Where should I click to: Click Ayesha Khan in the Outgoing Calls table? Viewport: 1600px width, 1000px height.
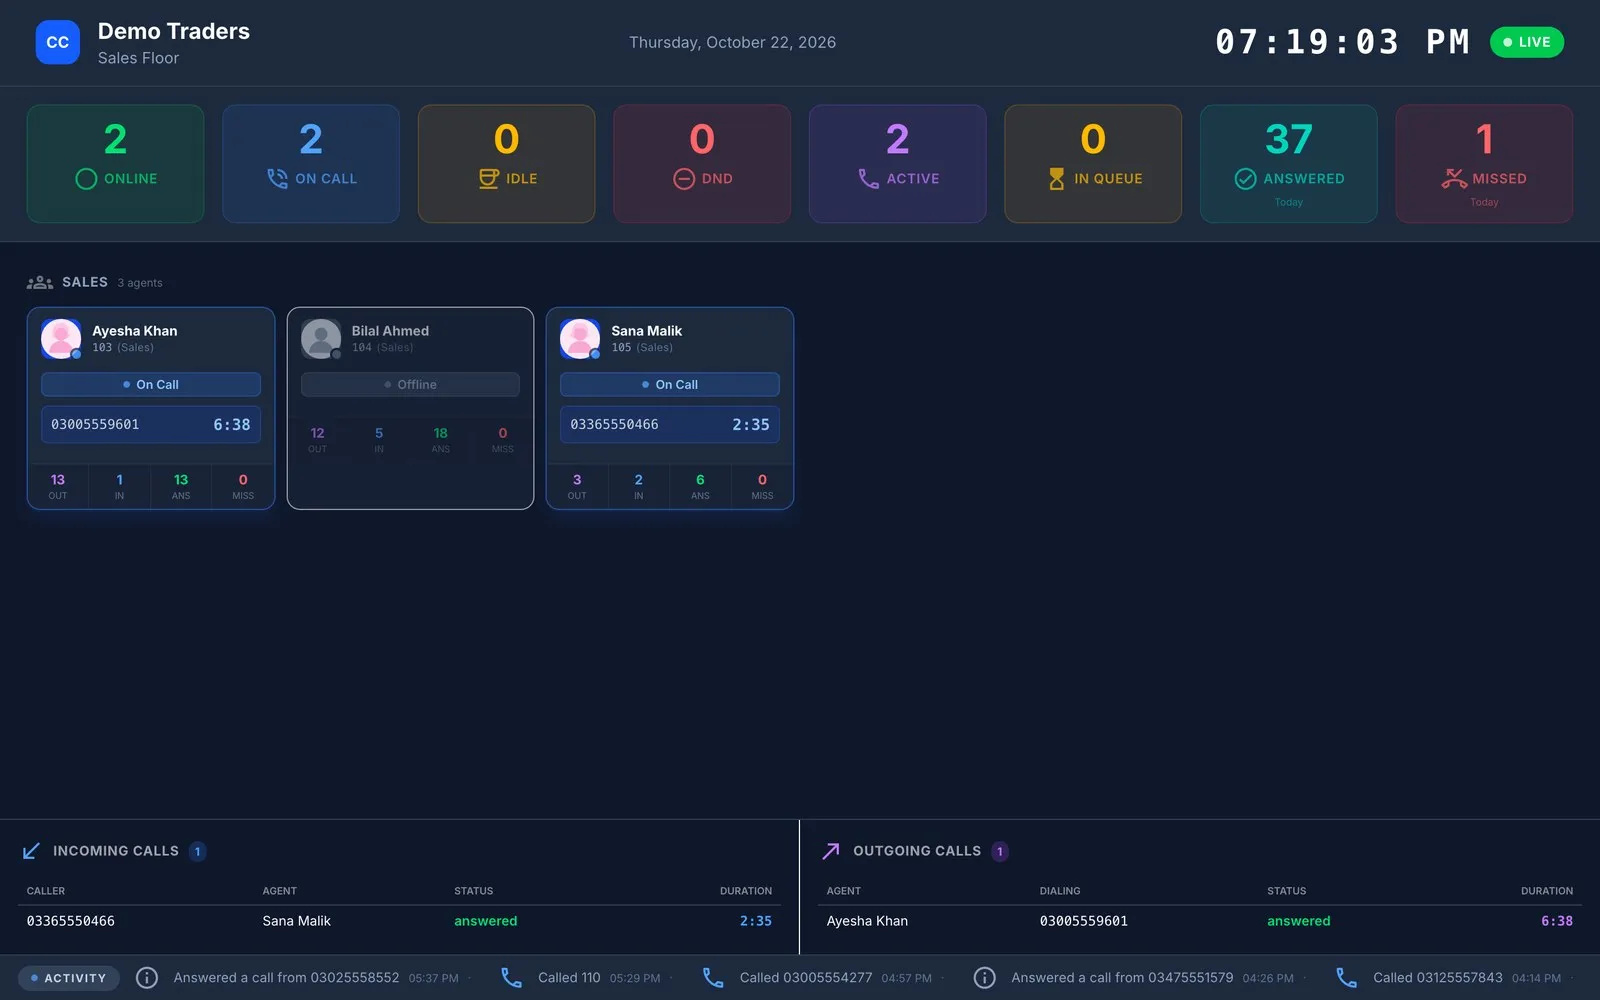(867, 921)
